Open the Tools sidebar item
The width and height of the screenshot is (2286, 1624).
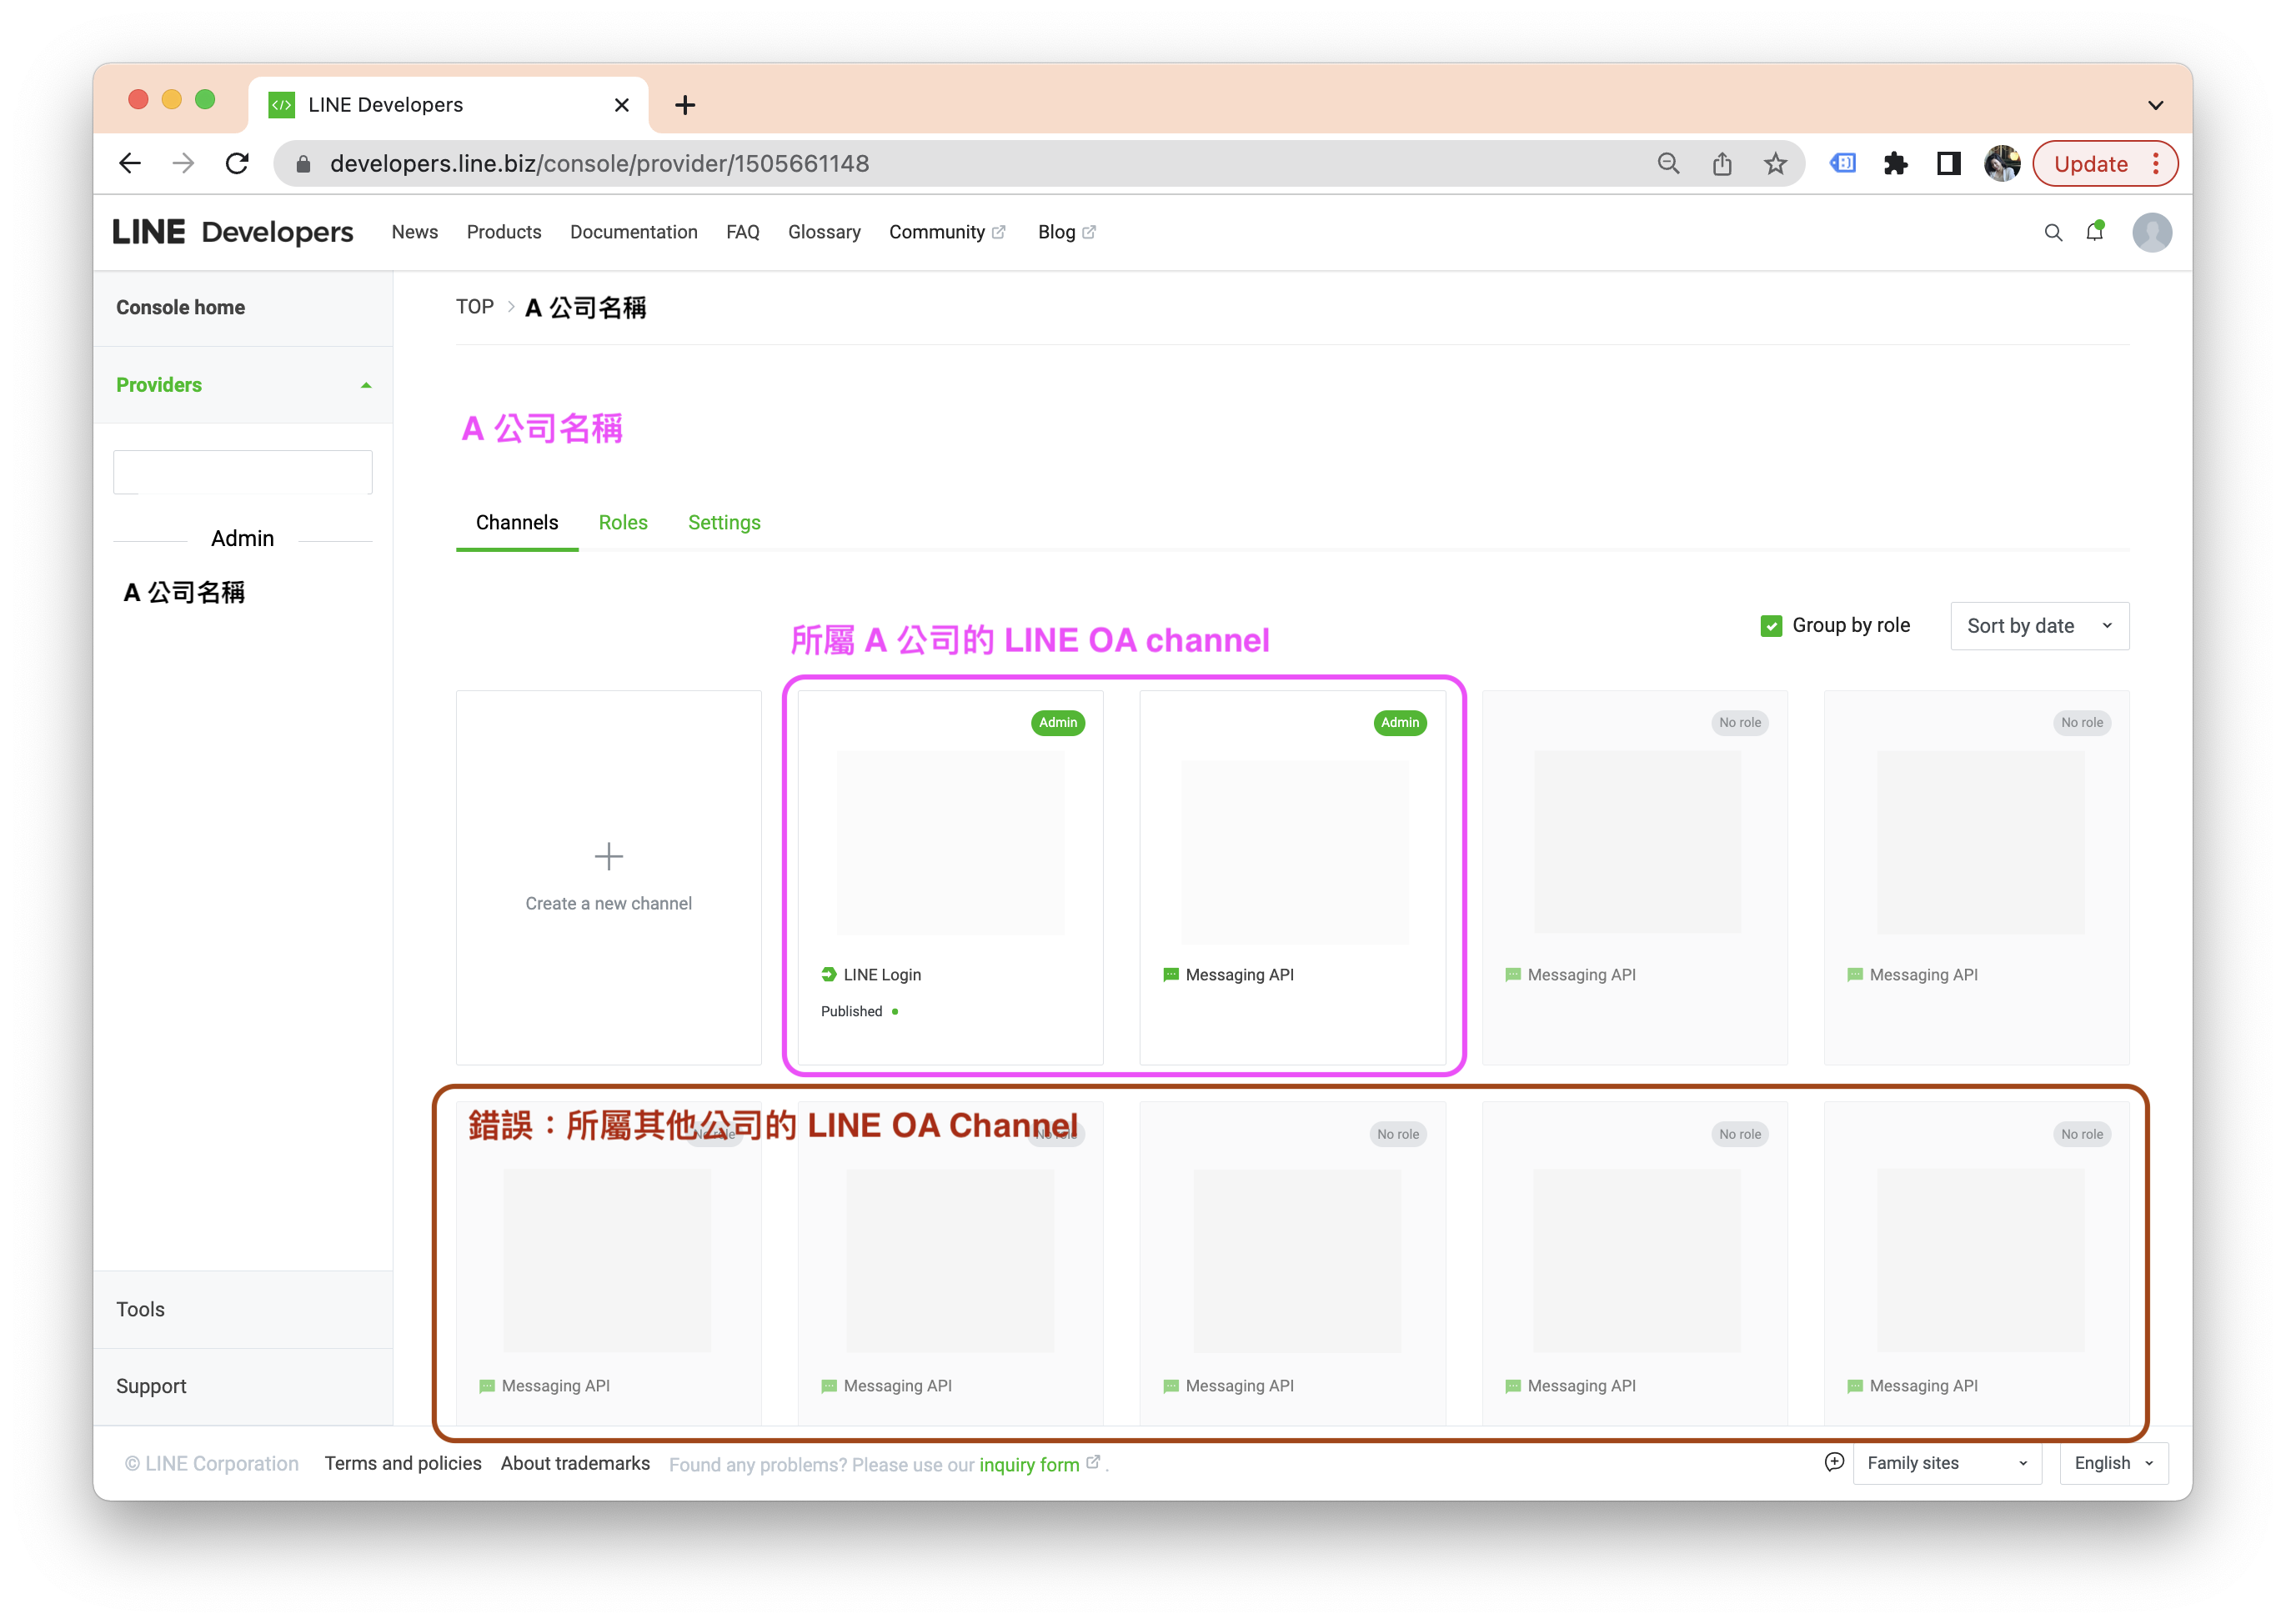[140, 1309]
